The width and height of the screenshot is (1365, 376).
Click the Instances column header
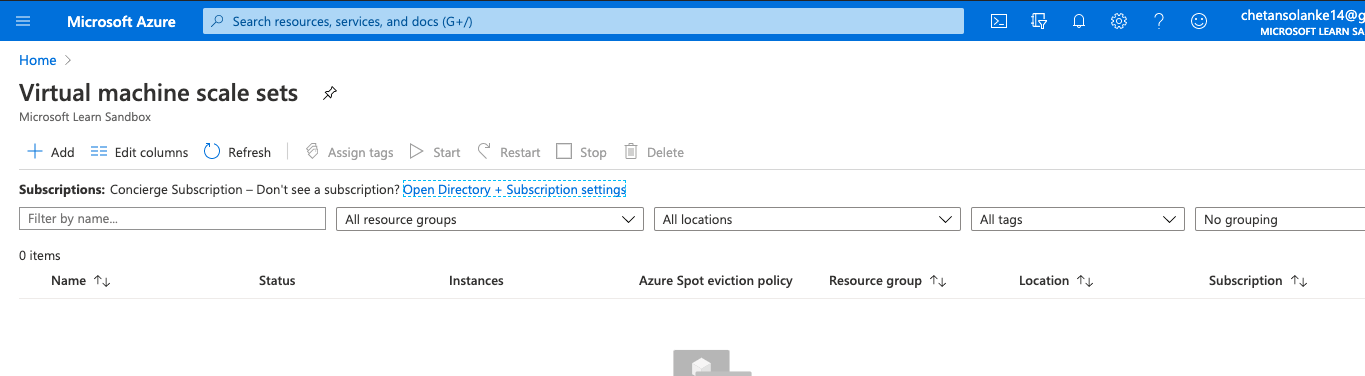click(x=476, y=281)
